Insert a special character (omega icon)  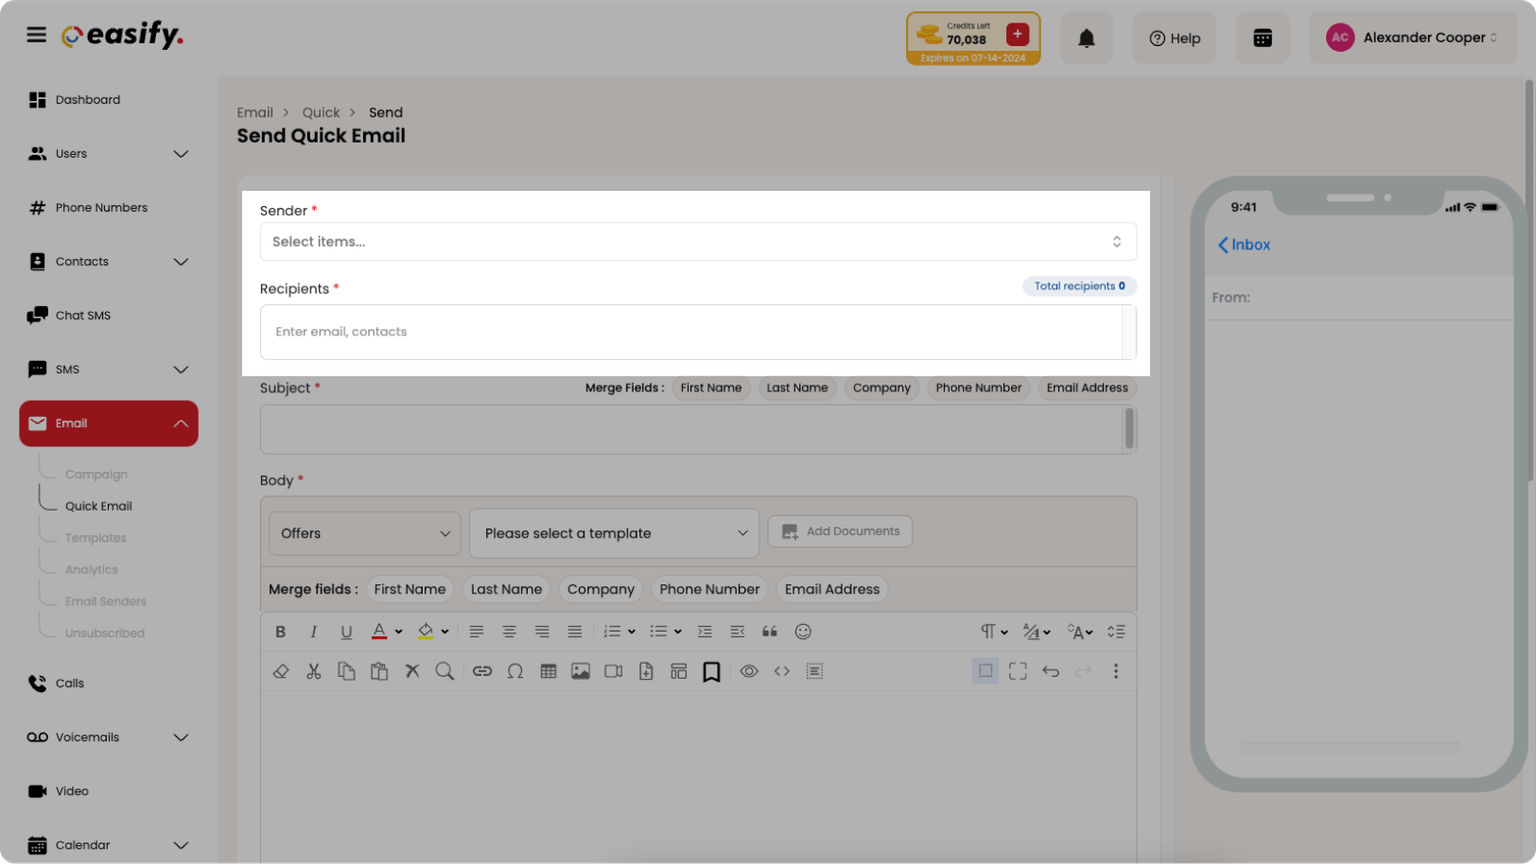pos(515,672)
